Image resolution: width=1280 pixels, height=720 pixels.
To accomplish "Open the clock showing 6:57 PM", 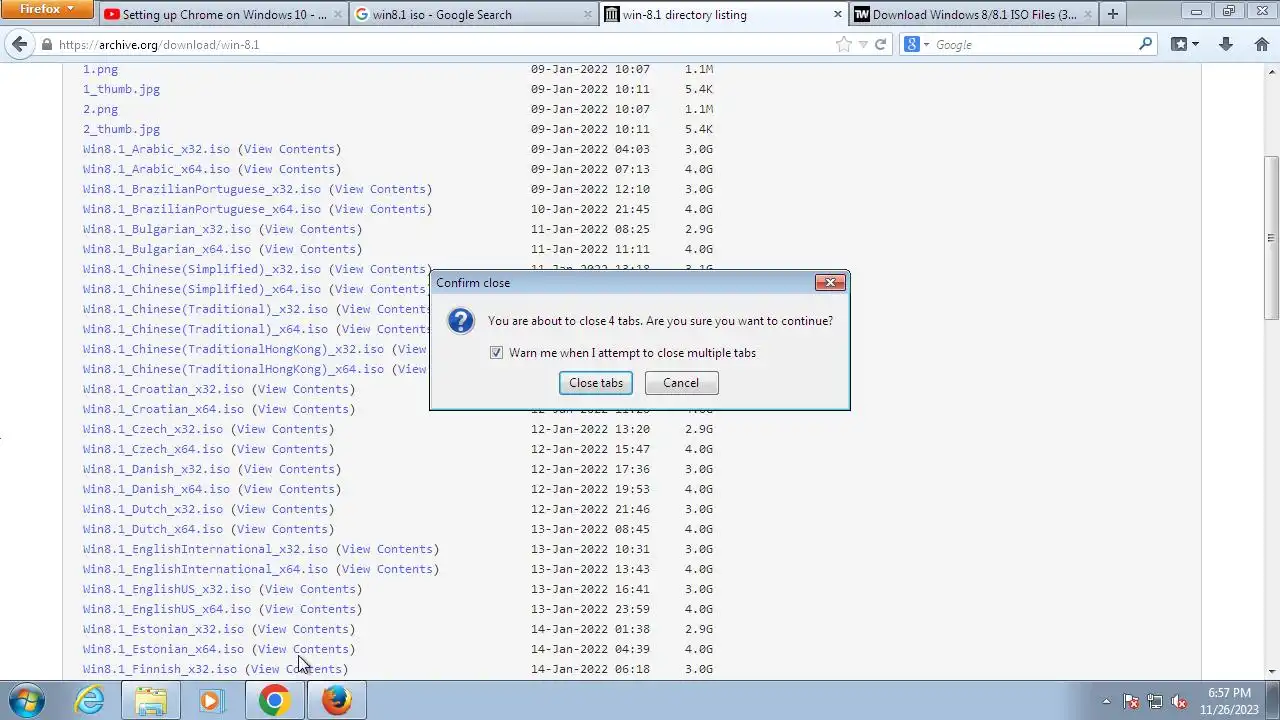I will (x=1229, y=693).
